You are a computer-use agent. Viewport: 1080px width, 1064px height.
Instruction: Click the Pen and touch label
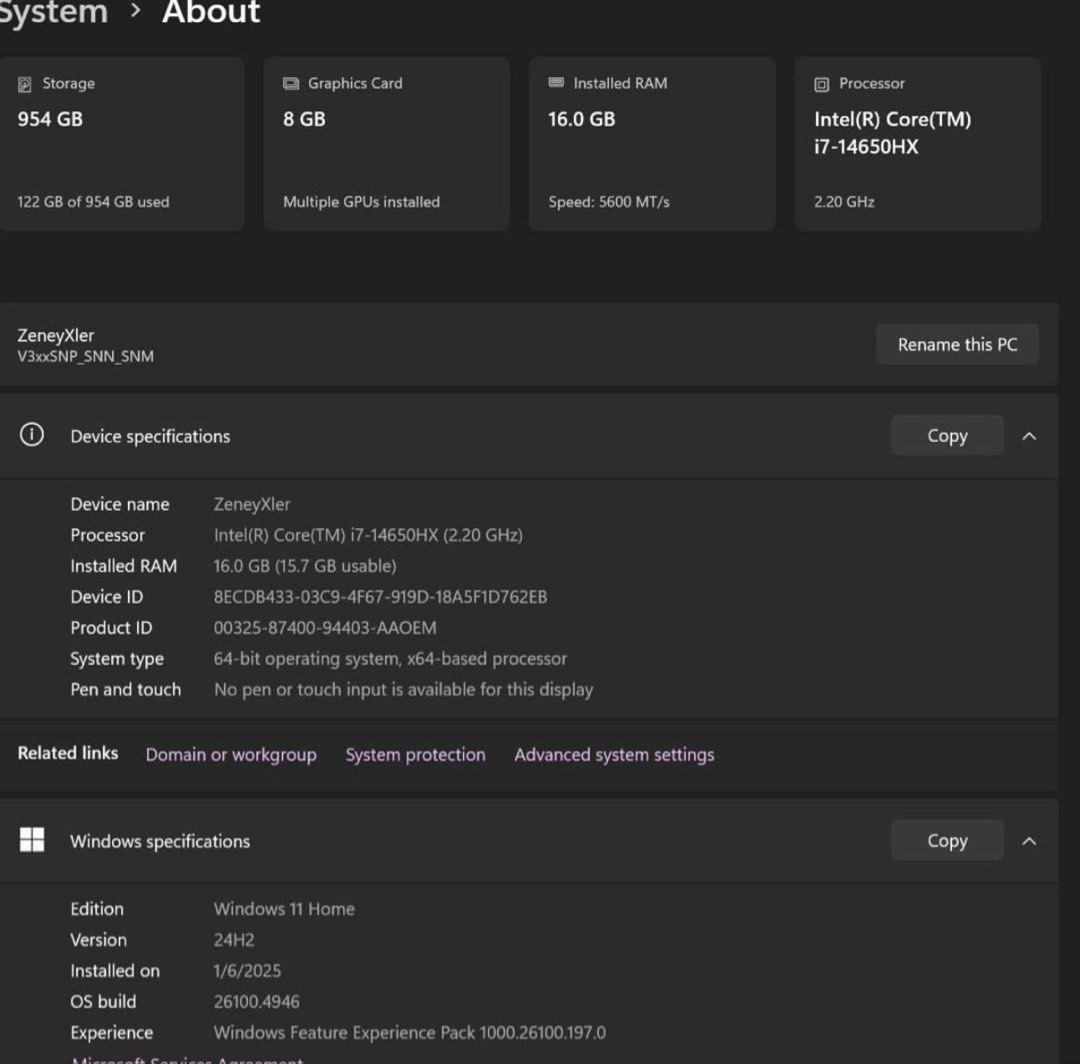(x=125, y=689)
